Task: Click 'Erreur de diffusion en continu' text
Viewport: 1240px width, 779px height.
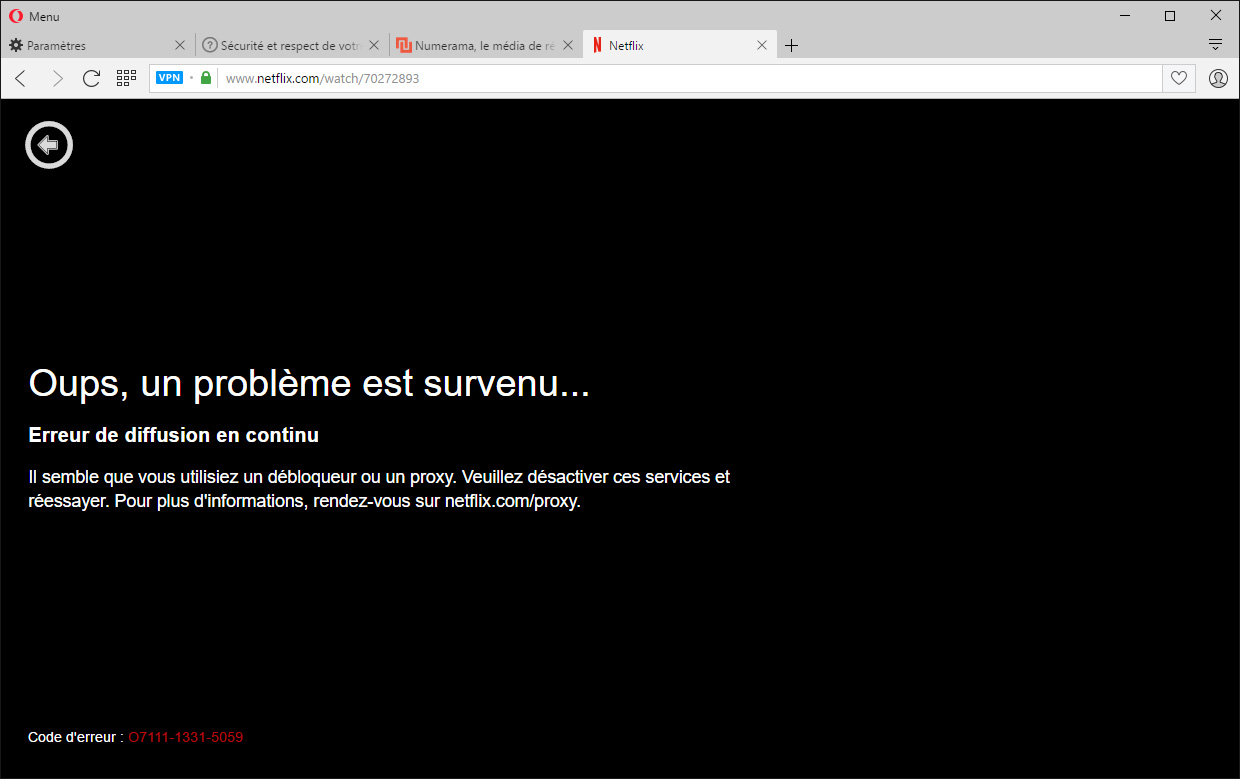Action: click(174, 435)
